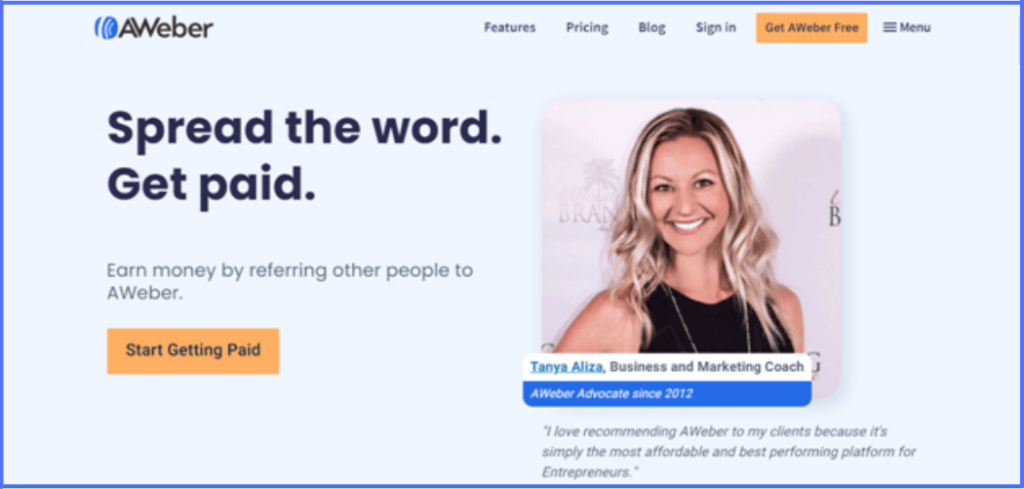Screen dimensions: 1024x489
Task: Open the Features page
Action: tap(509, 27)
